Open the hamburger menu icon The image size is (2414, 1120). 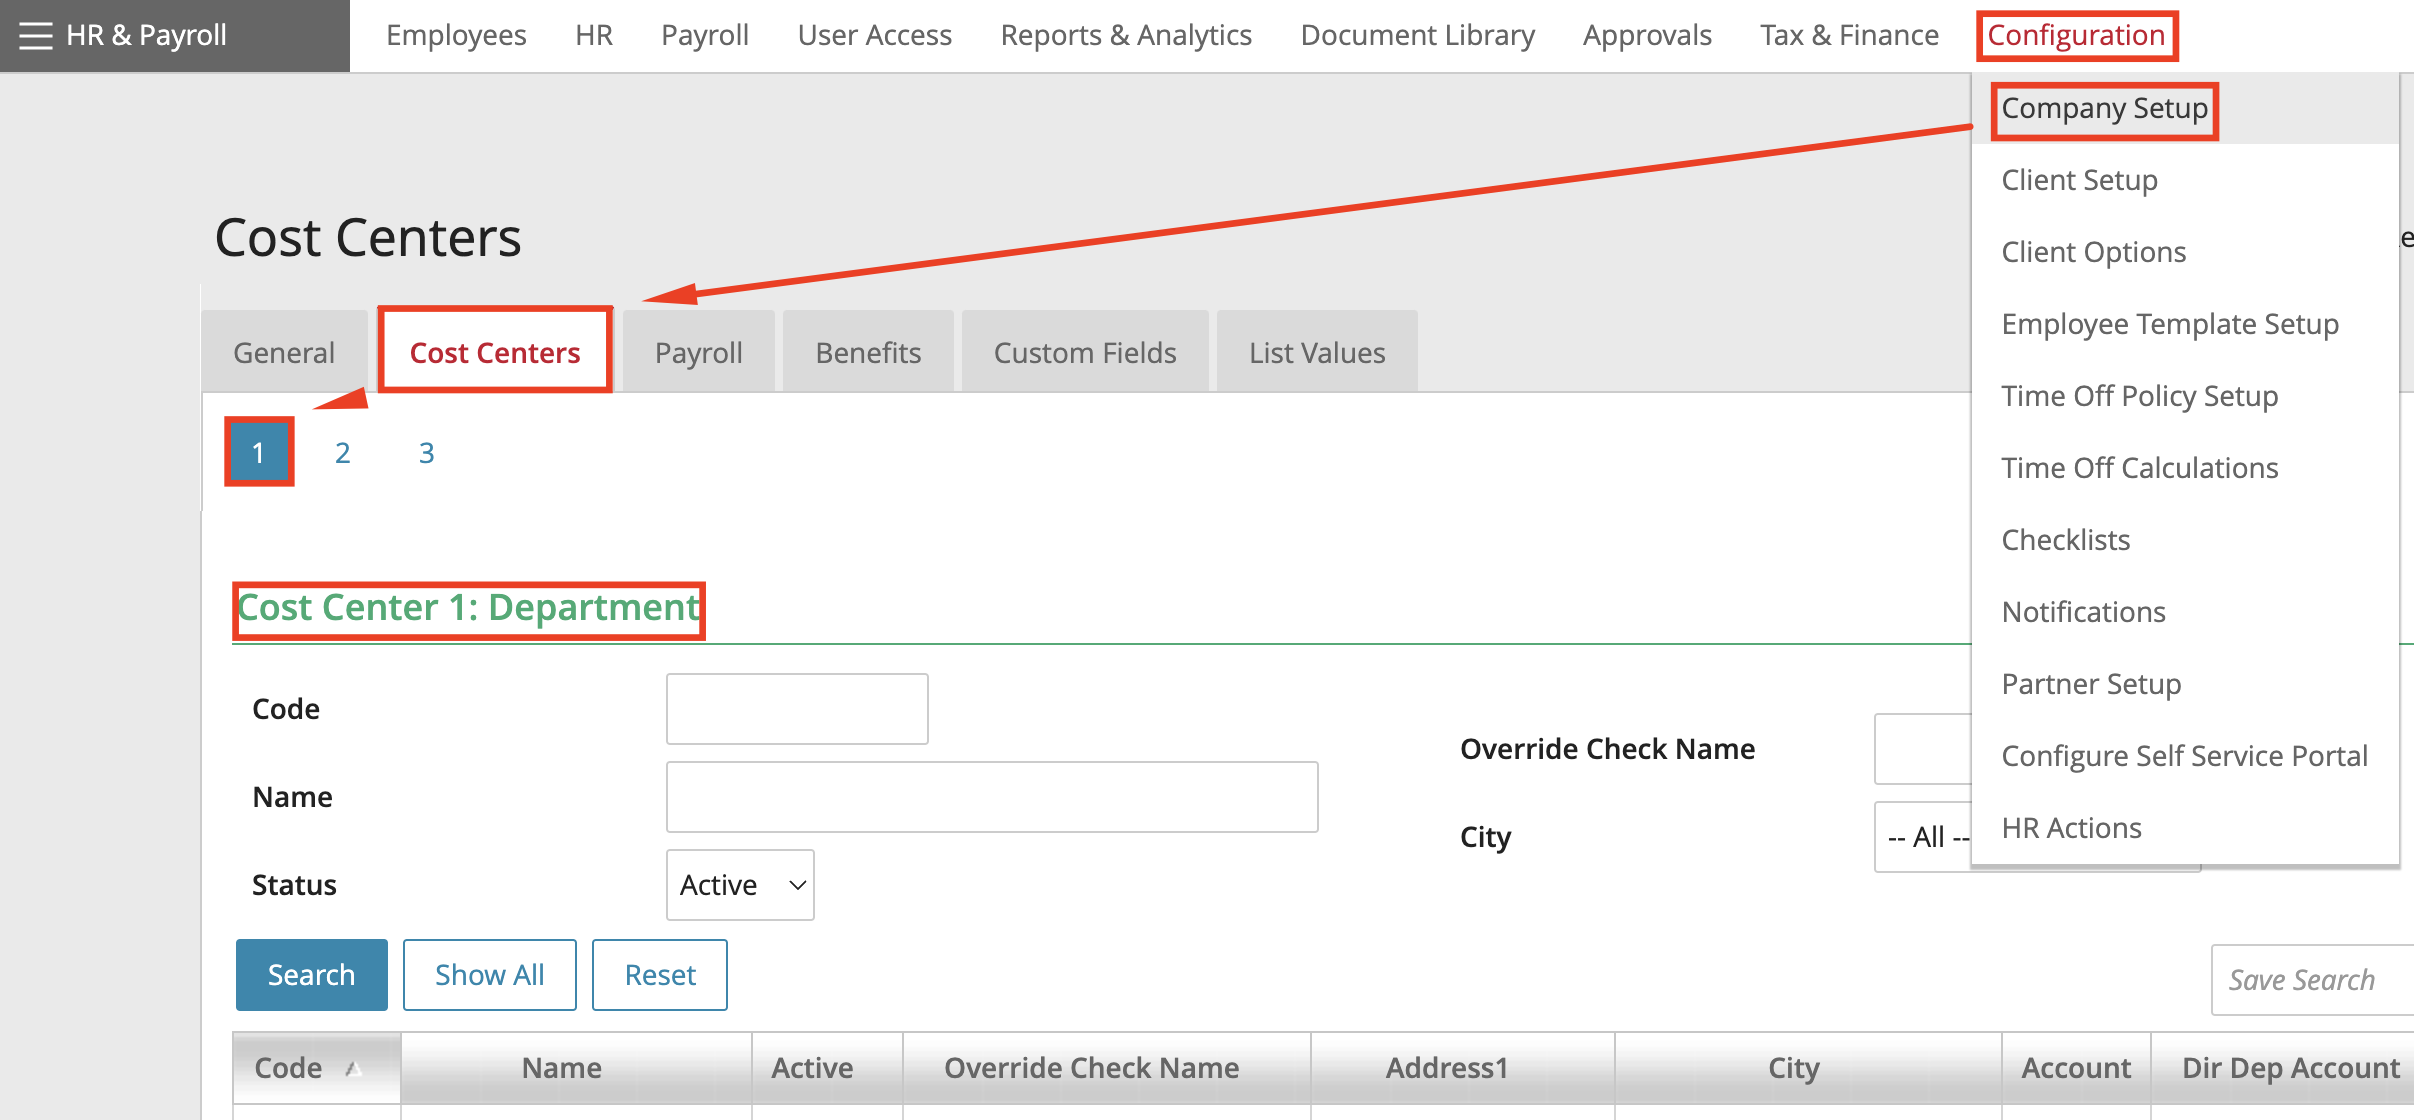[x=35, y=36]
